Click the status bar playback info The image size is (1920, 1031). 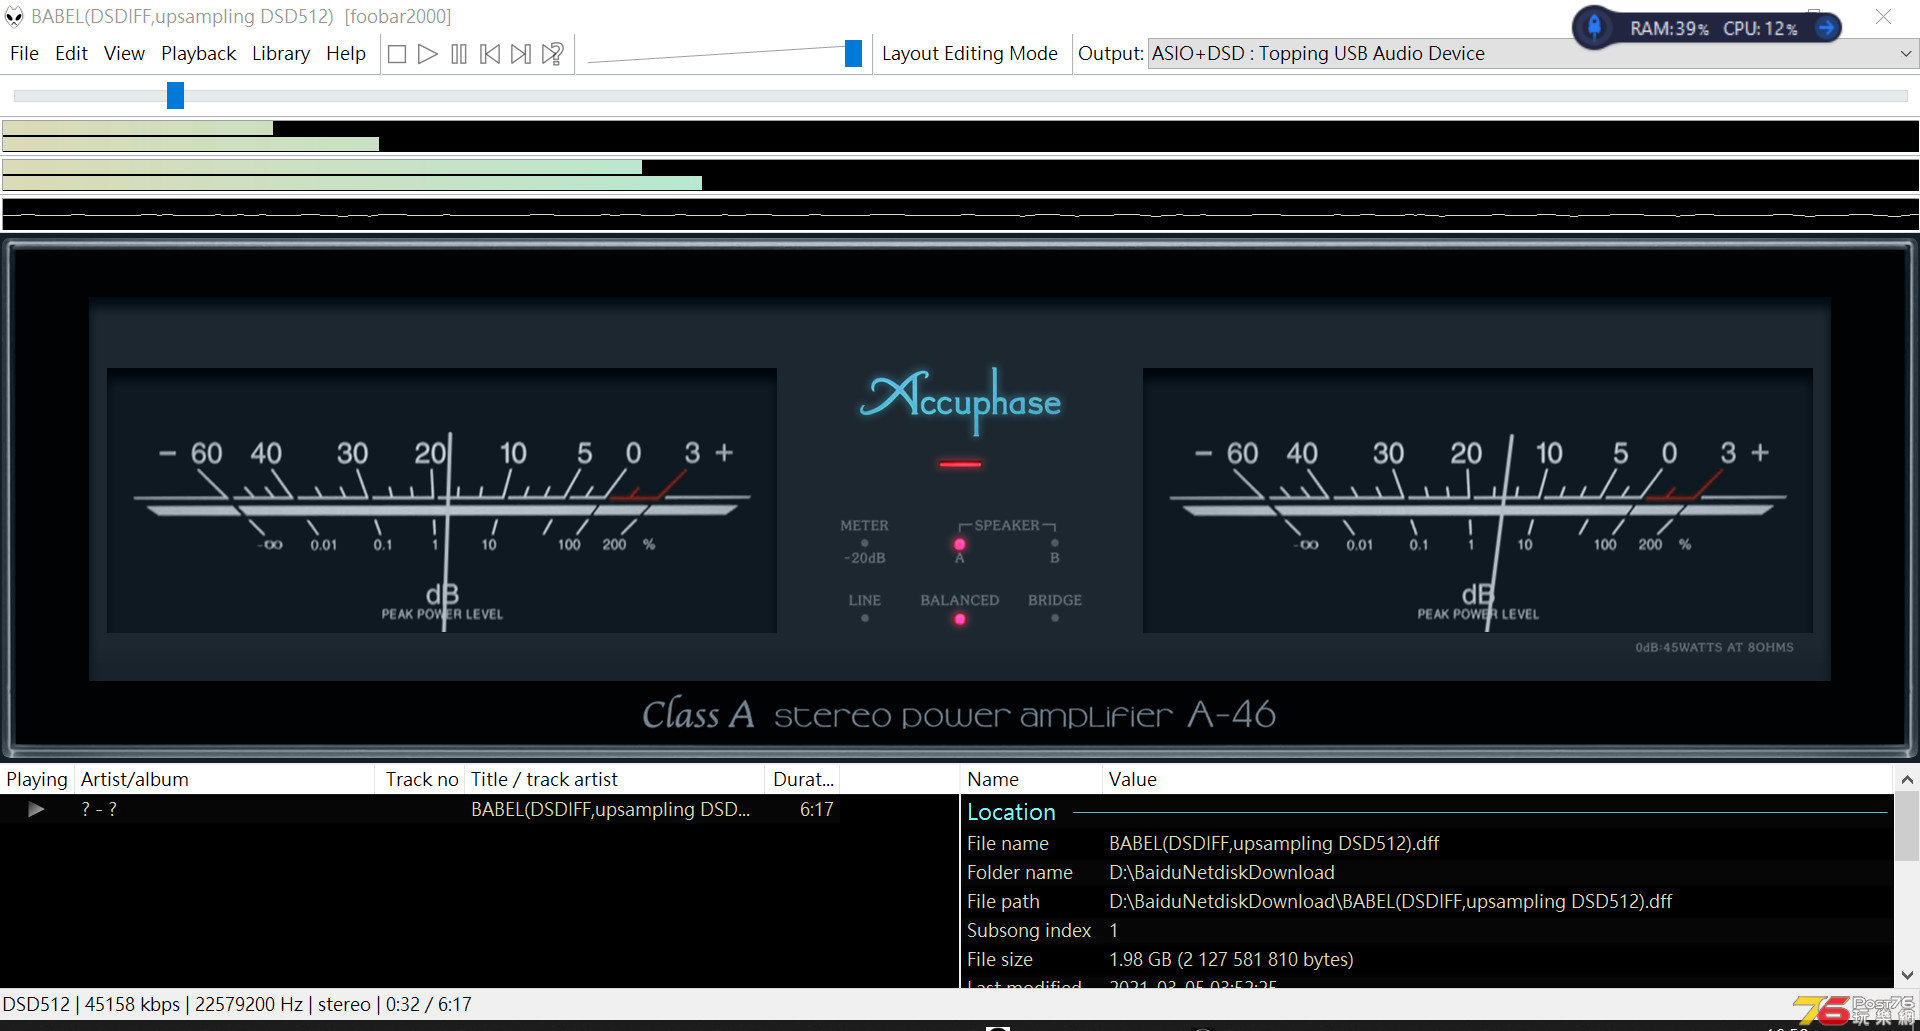pyautogui.click(x=237, y=1004)
